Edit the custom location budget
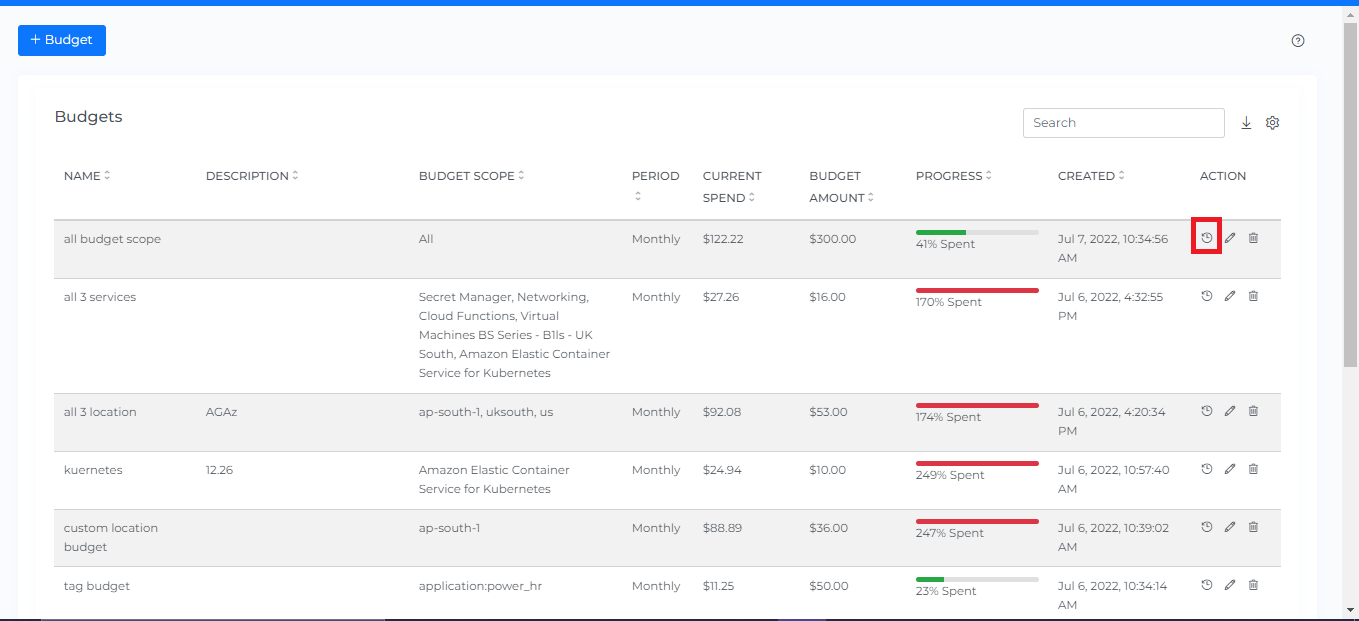1359x621 pixels. [x=1230, y=527]
